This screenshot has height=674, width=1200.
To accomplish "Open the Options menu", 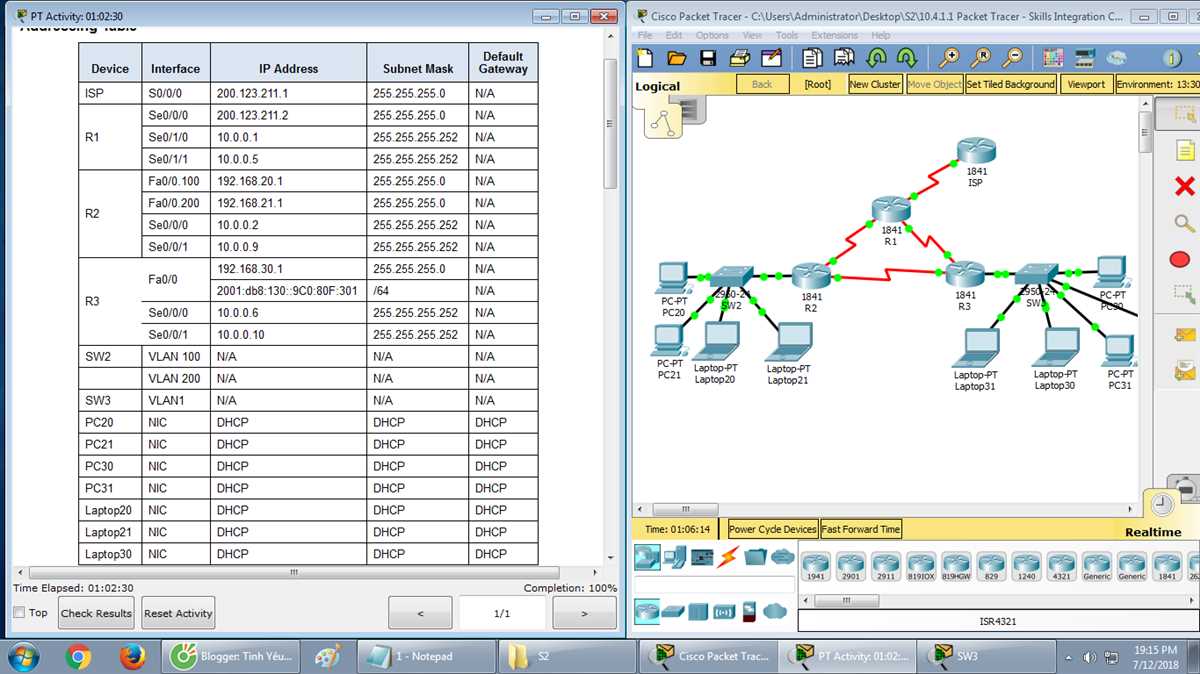I will [712, 35].
